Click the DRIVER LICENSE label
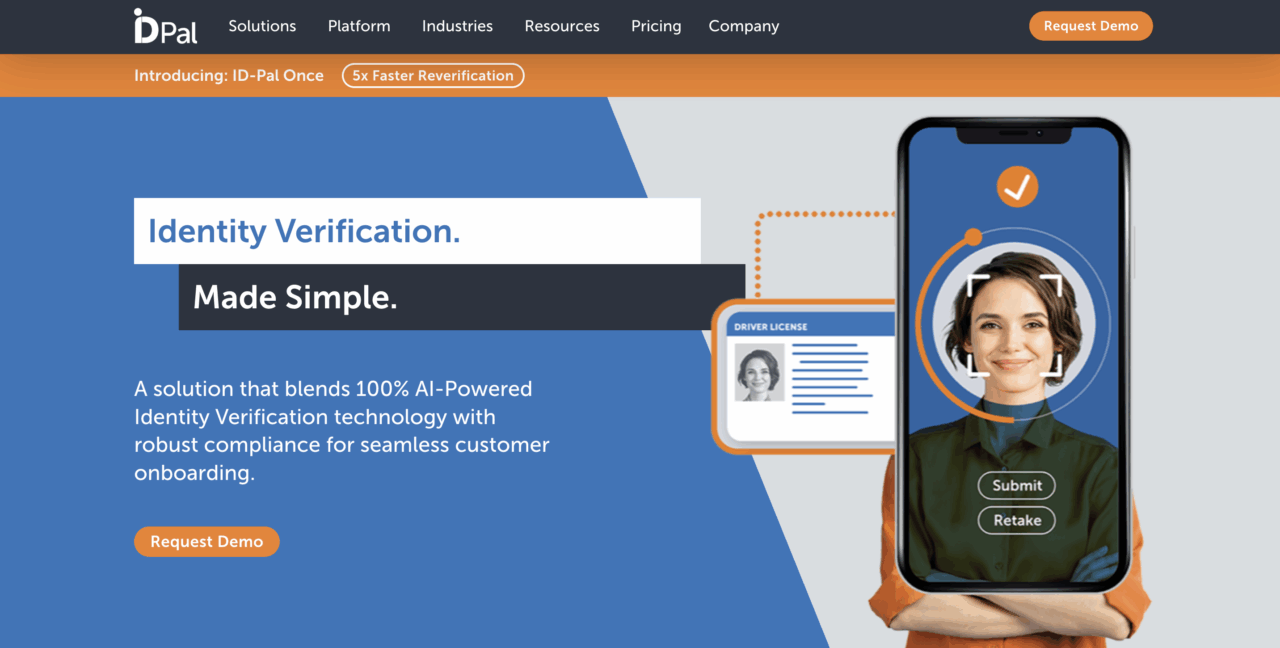The image size is (1280, 648). pos(770,327)
